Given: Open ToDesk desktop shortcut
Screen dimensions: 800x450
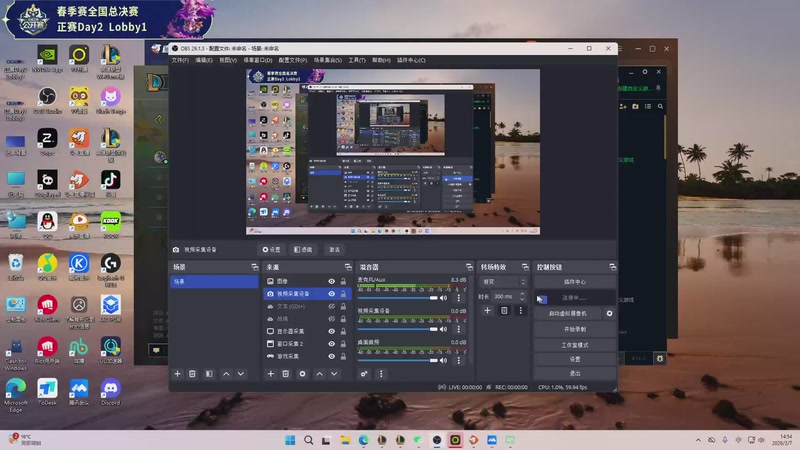Looking at the screenshot, I should point(47,392).
